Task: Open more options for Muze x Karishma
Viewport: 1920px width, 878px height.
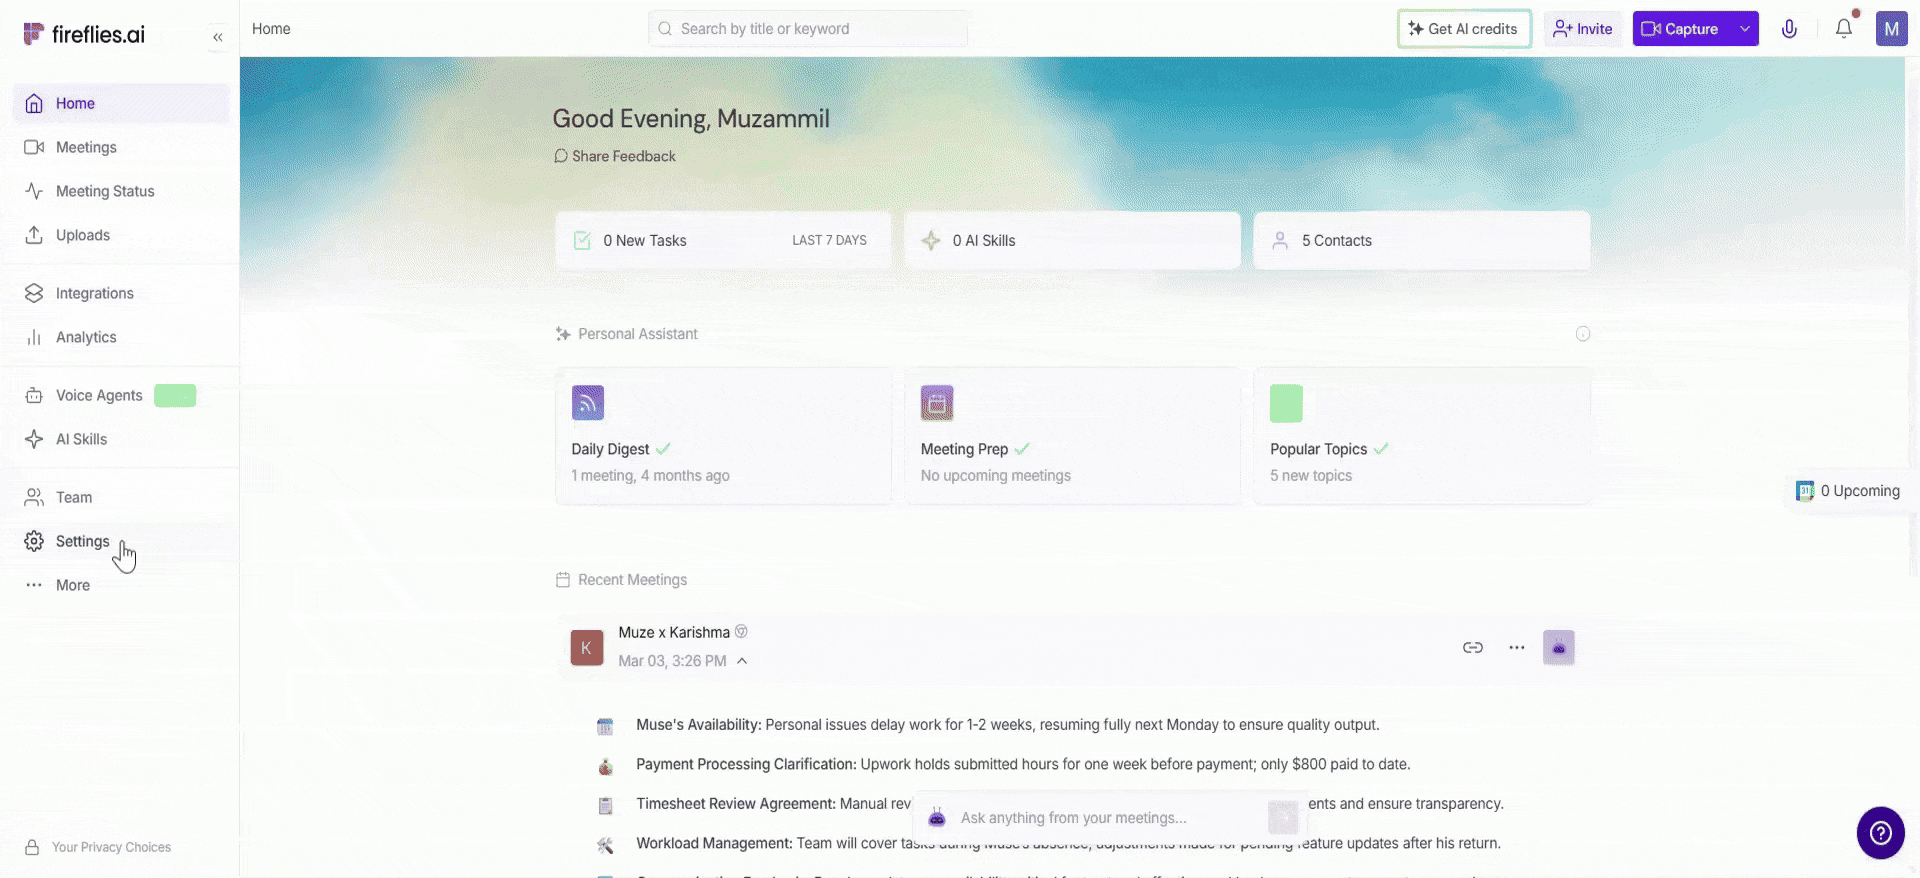Action: [1517, 648]
